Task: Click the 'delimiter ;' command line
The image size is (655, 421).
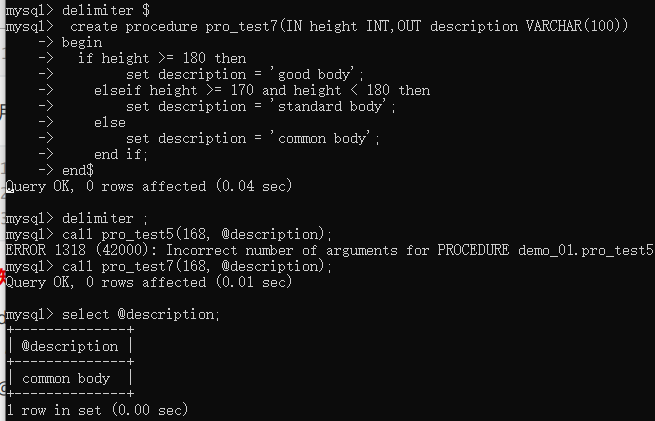Action: point(77,218)
